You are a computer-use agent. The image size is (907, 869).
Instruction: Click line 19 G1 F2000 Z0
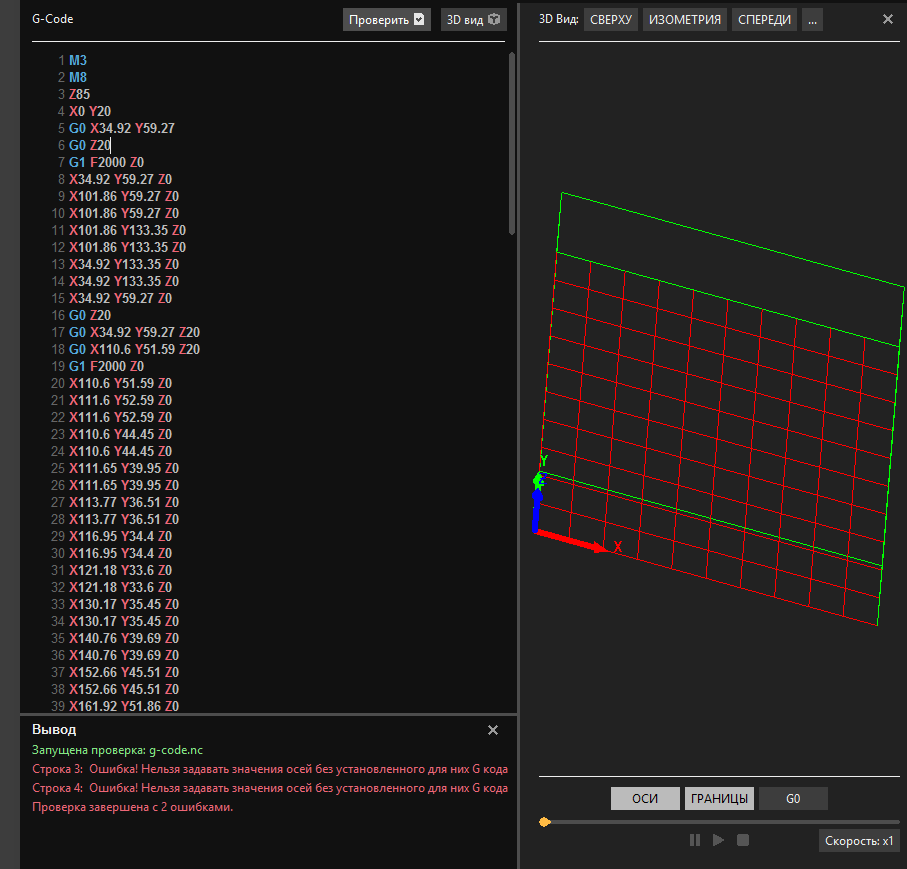(106, 366)
